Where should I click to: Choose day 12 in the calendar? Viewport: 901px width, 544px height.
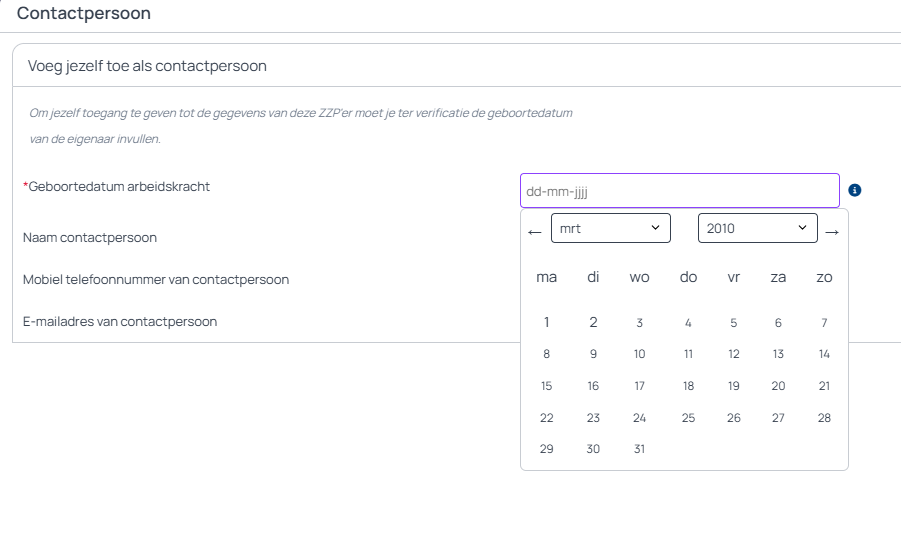[734, 354]
